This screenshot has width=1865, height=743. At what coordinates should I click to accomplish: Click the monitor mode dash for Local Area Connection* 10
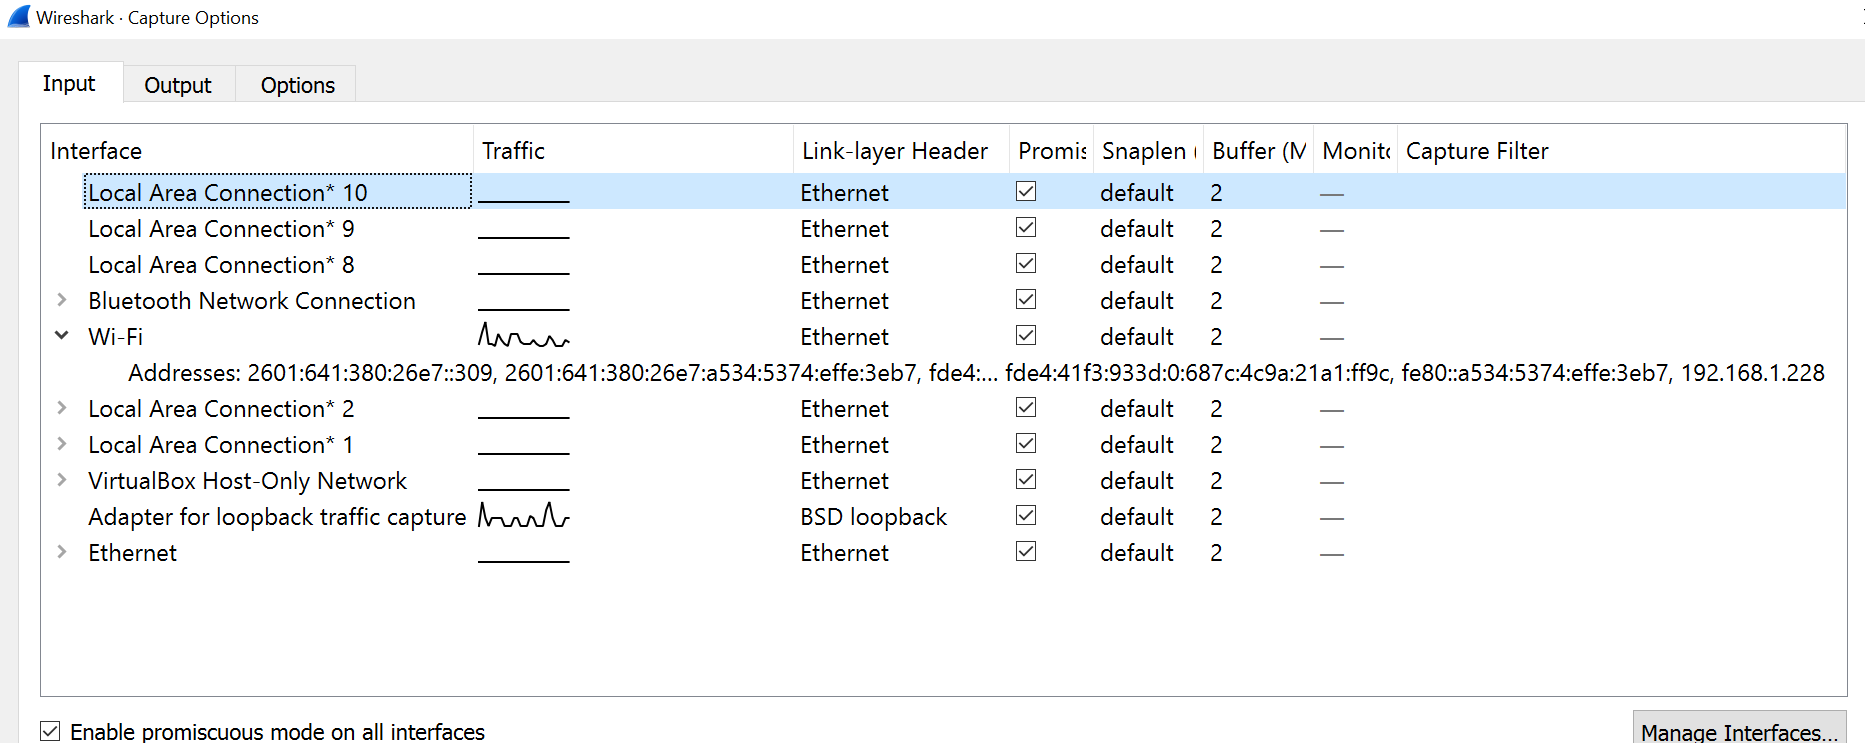(1332, 194)
